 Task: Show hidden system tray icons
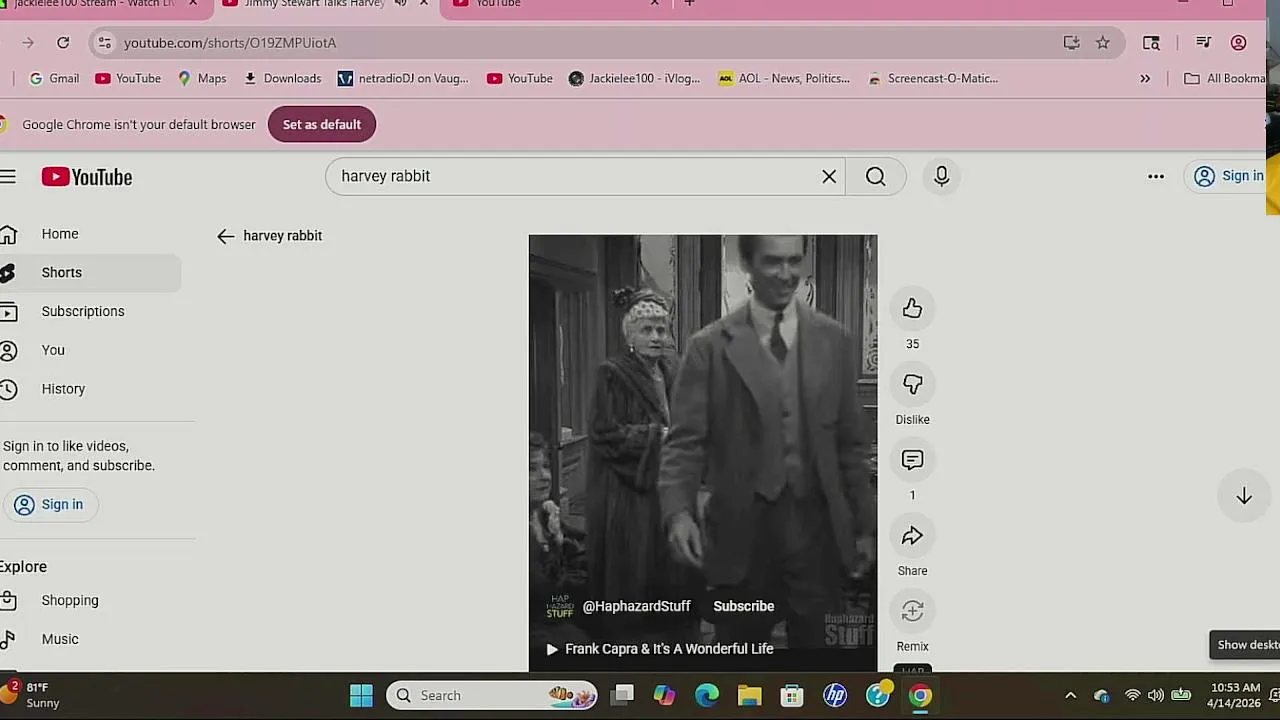pos(1070,695)
